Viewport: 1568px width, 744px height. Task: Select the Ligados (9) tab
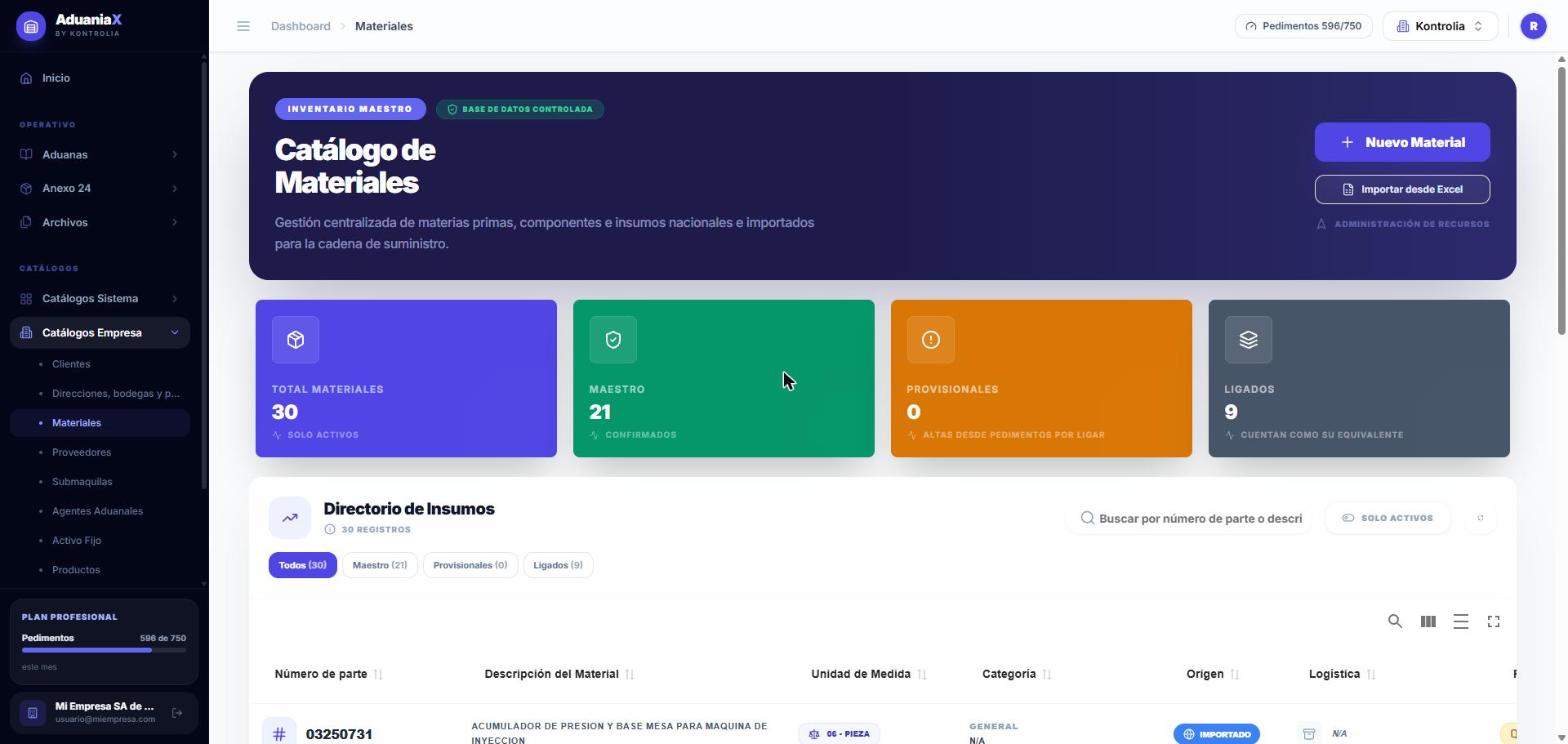558,565
